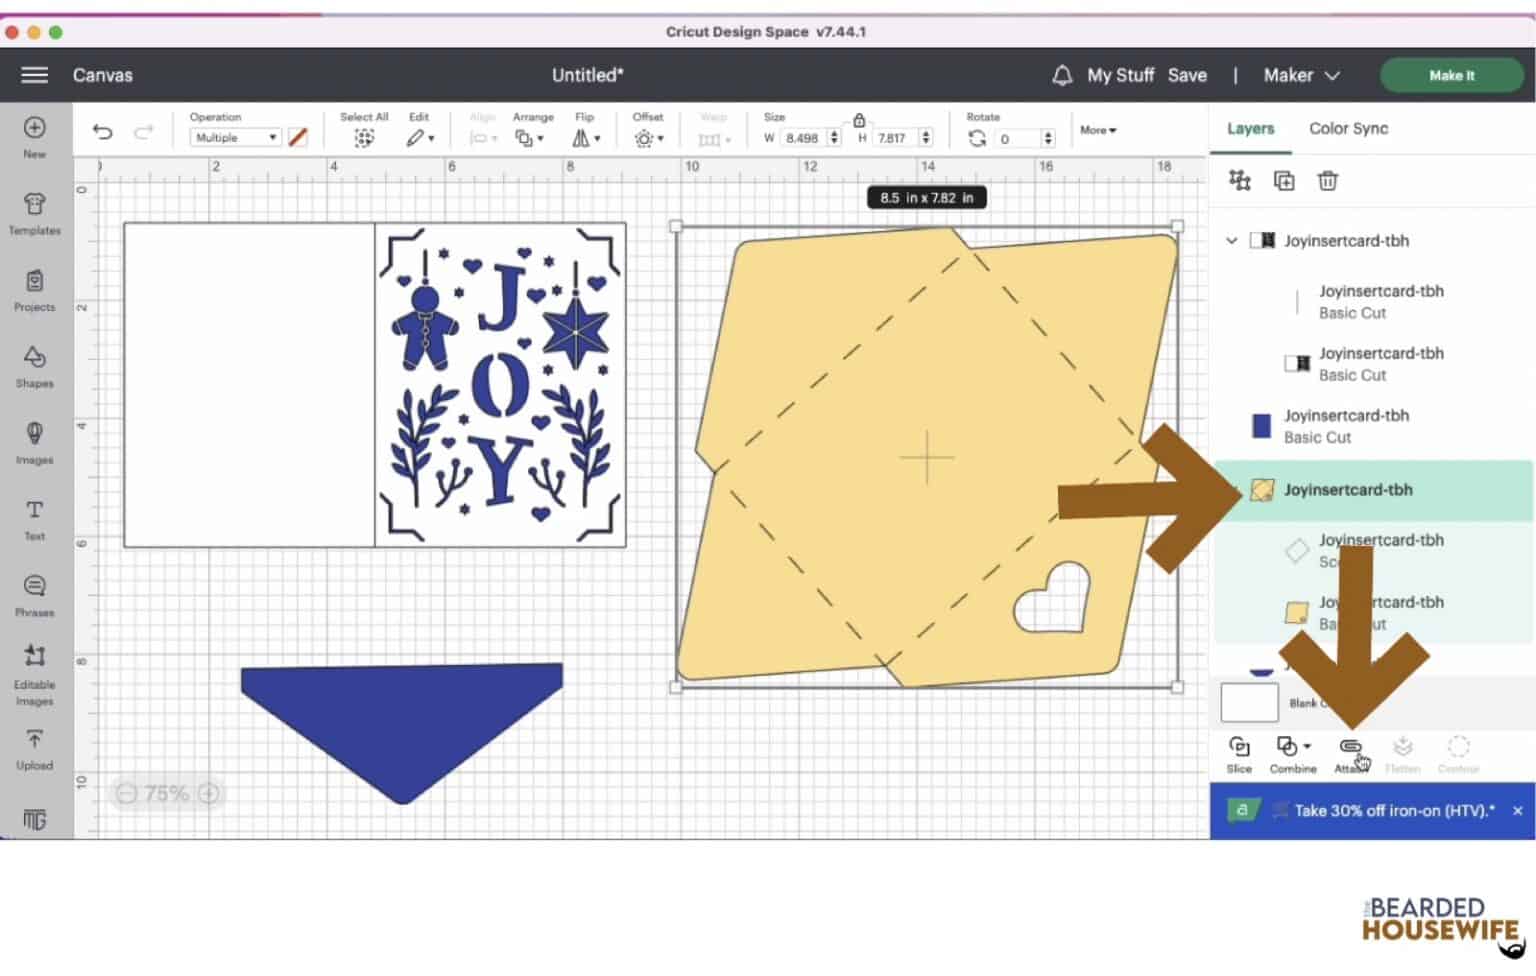Duplicate layer using the Duplicate icon
The image size is (1536, 976).
[x=1284, y=181]
